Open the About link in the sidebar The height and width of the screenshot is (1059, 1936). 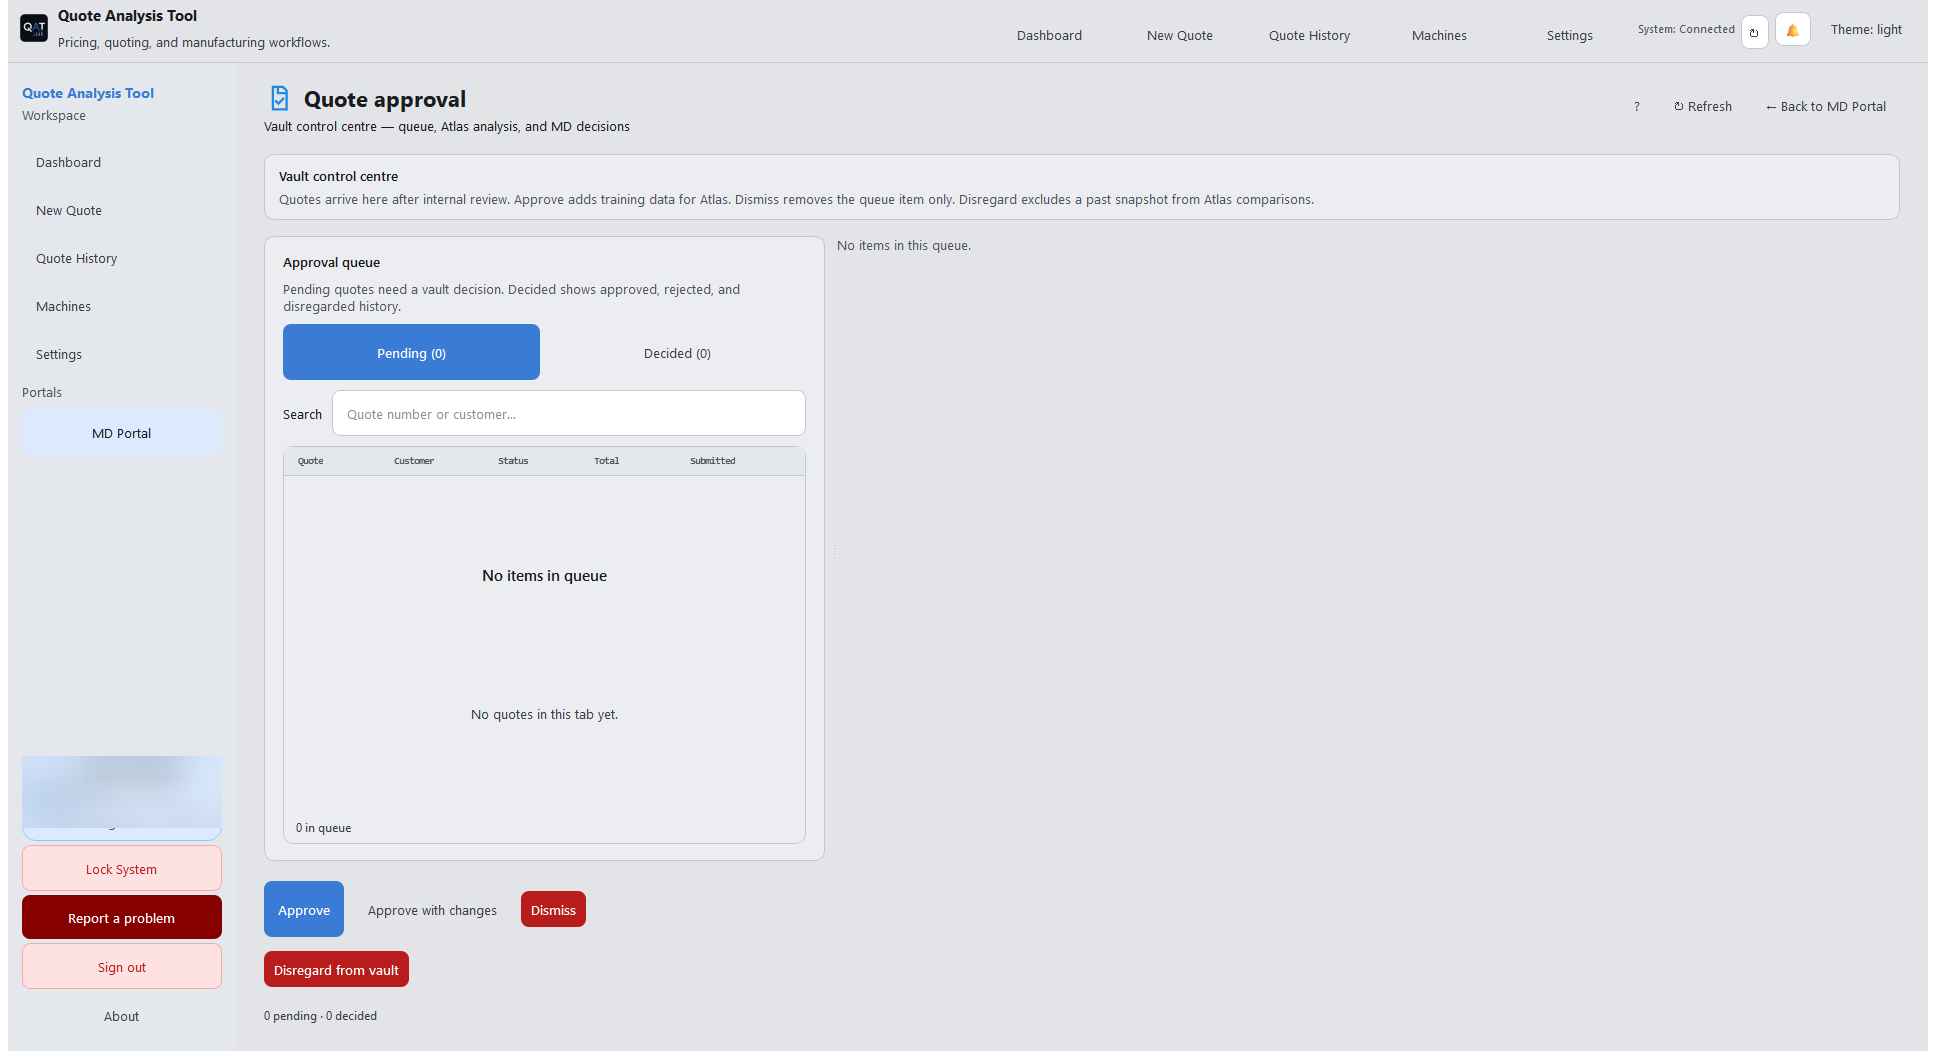[x=121, y=1016]
